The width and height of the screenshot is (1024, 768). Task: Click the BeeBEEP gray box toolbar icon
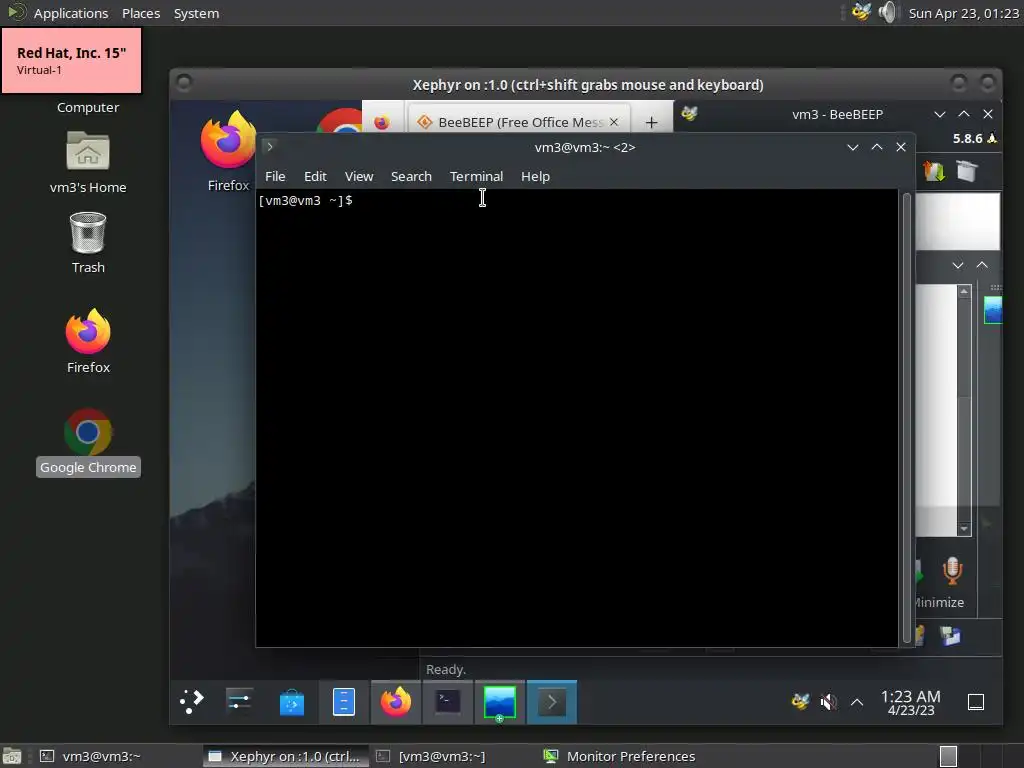click(967, 172)
